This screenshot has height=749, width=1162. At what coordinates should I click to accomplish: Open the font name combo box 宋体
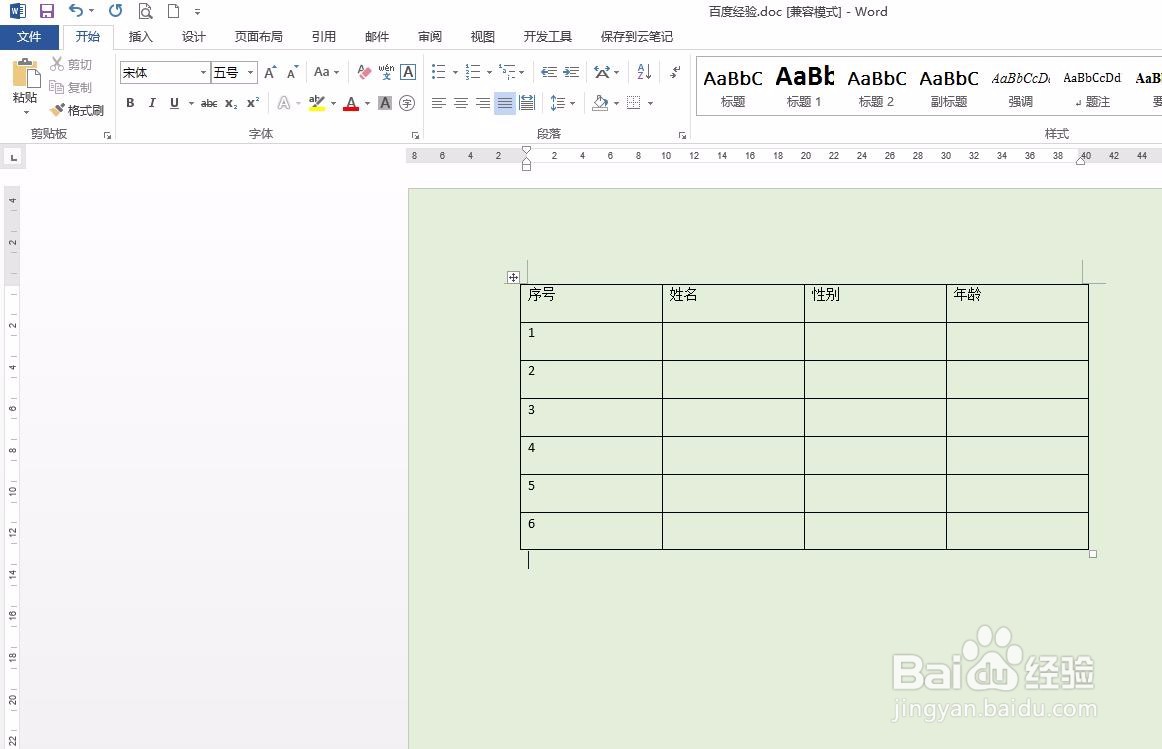[x=165, y=72]
